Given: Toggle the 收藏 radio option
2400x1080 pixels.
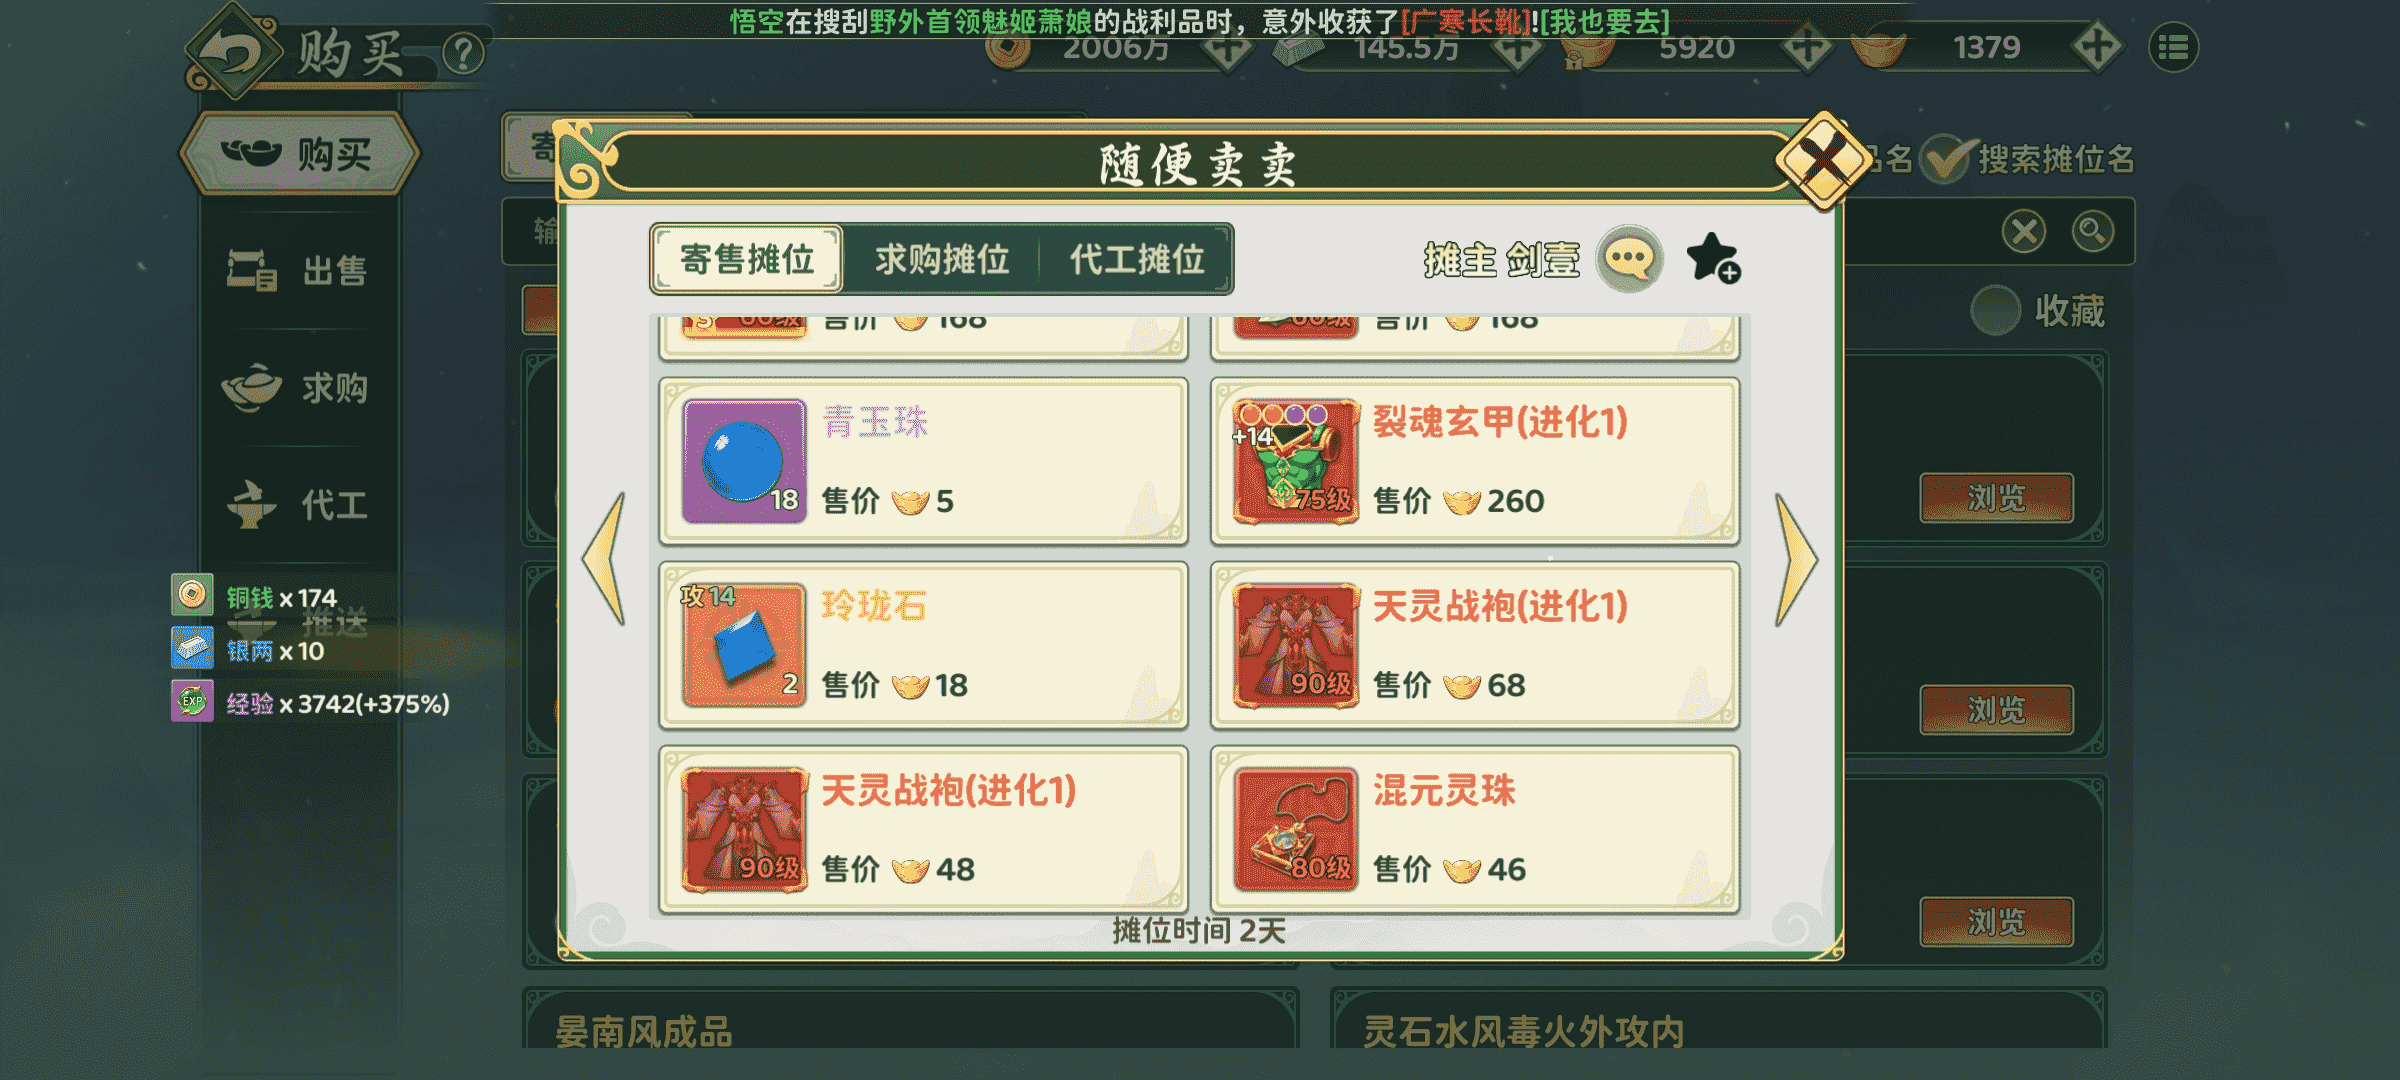Looking at the screenshot, I should click(x=1995, y=311).
